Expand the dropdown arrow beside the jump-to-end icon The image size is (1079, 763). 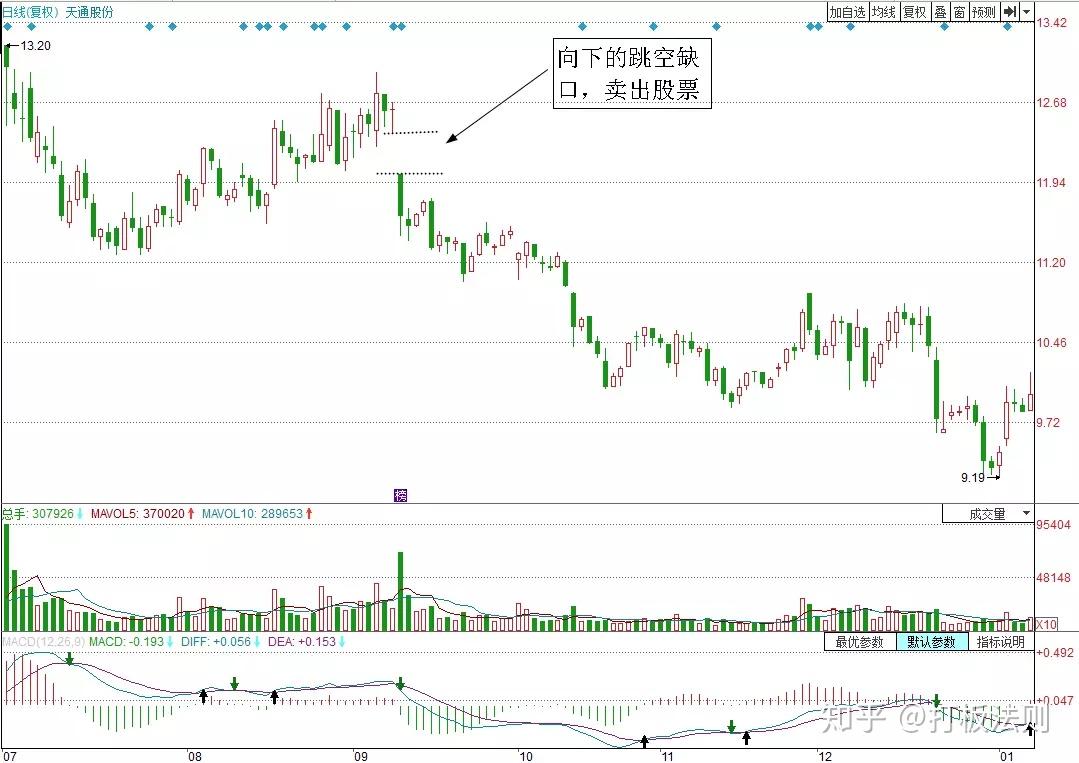click(x=1027, y=12)
